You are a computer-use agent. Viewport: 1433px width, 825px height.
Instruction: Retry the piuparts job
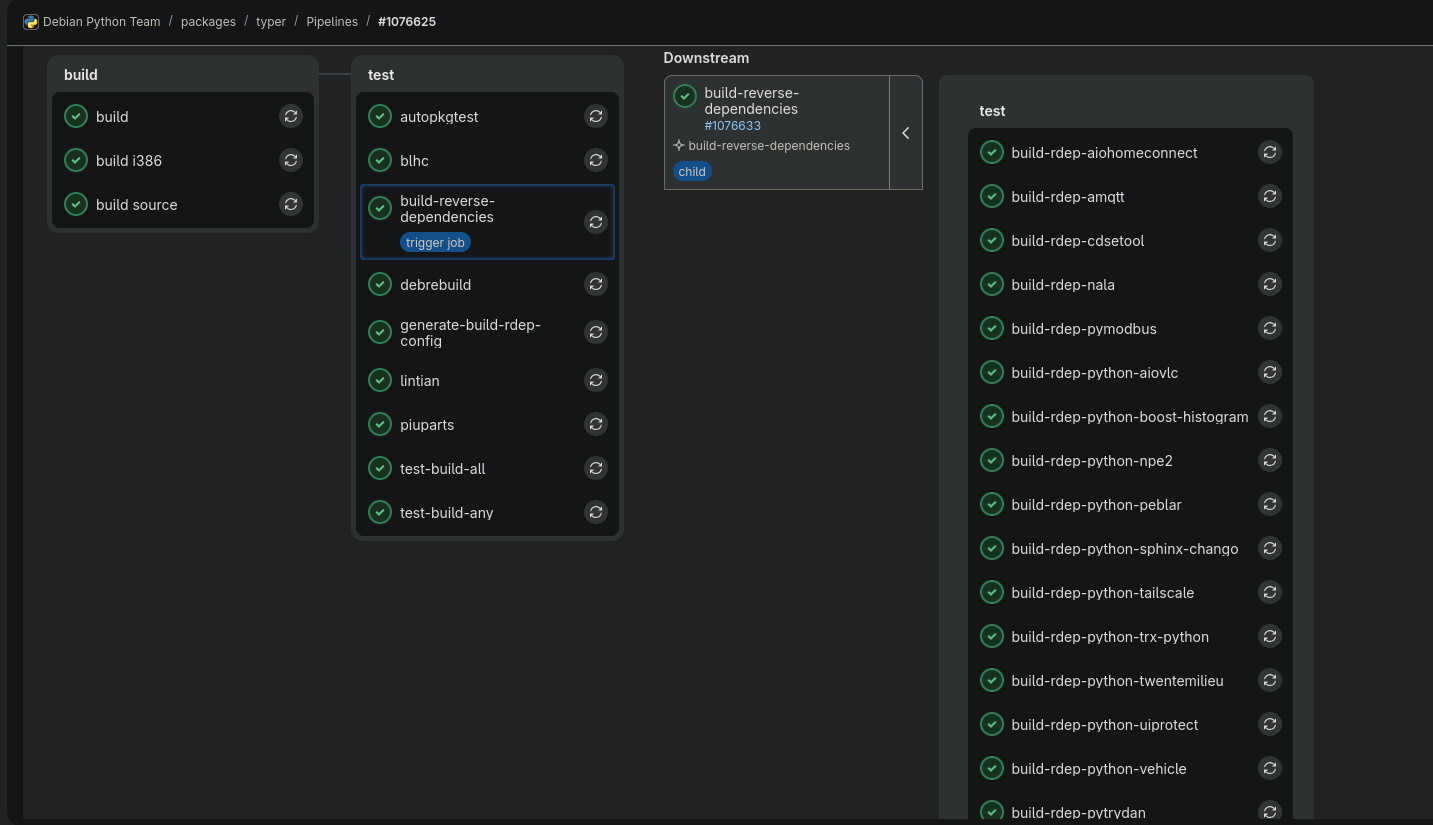595,424
